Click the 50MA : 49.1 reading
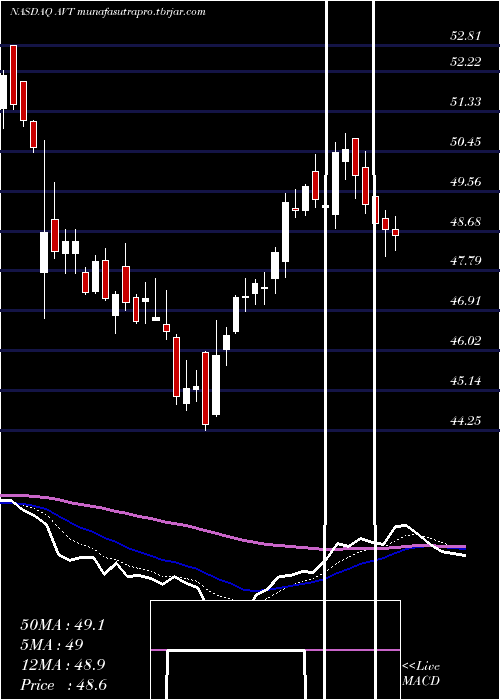500x700 pixels. (x=62, y=625)
